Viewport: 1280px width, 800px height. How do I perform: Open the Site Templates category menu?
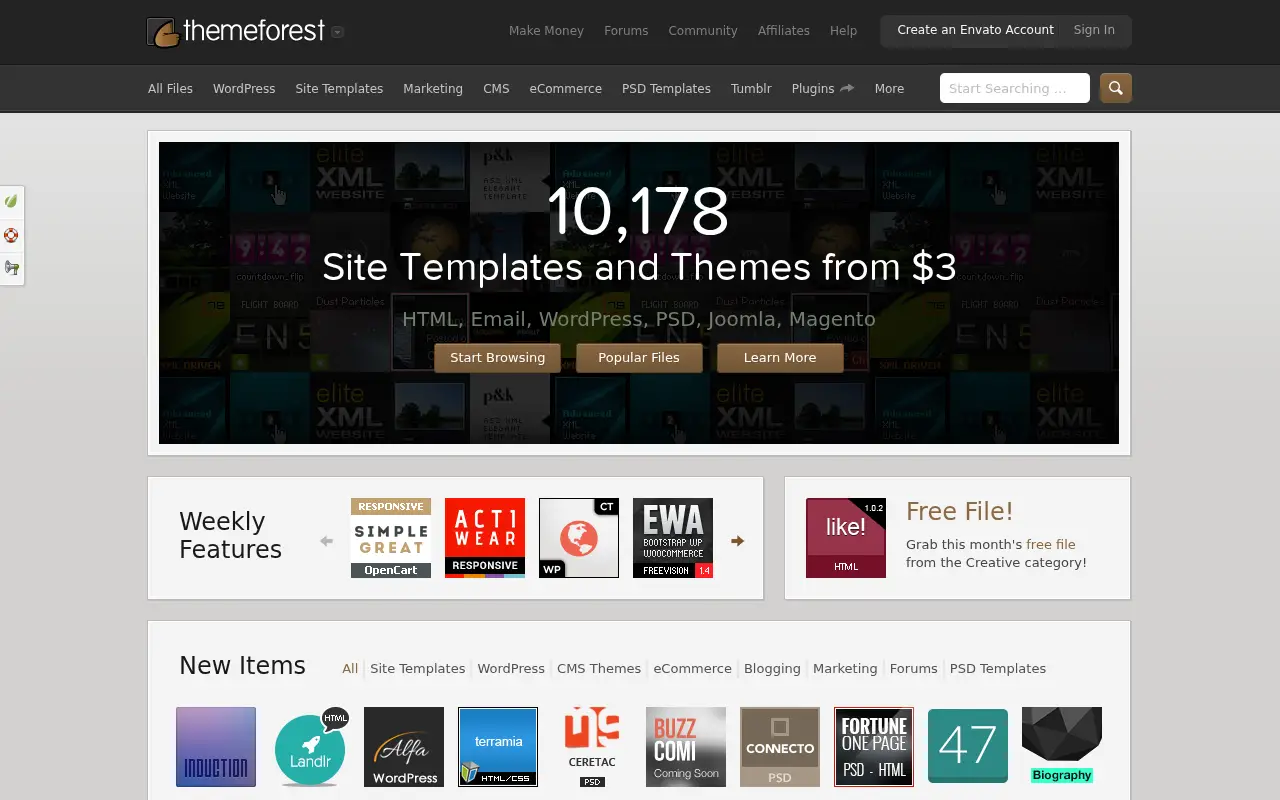point(339,88)
